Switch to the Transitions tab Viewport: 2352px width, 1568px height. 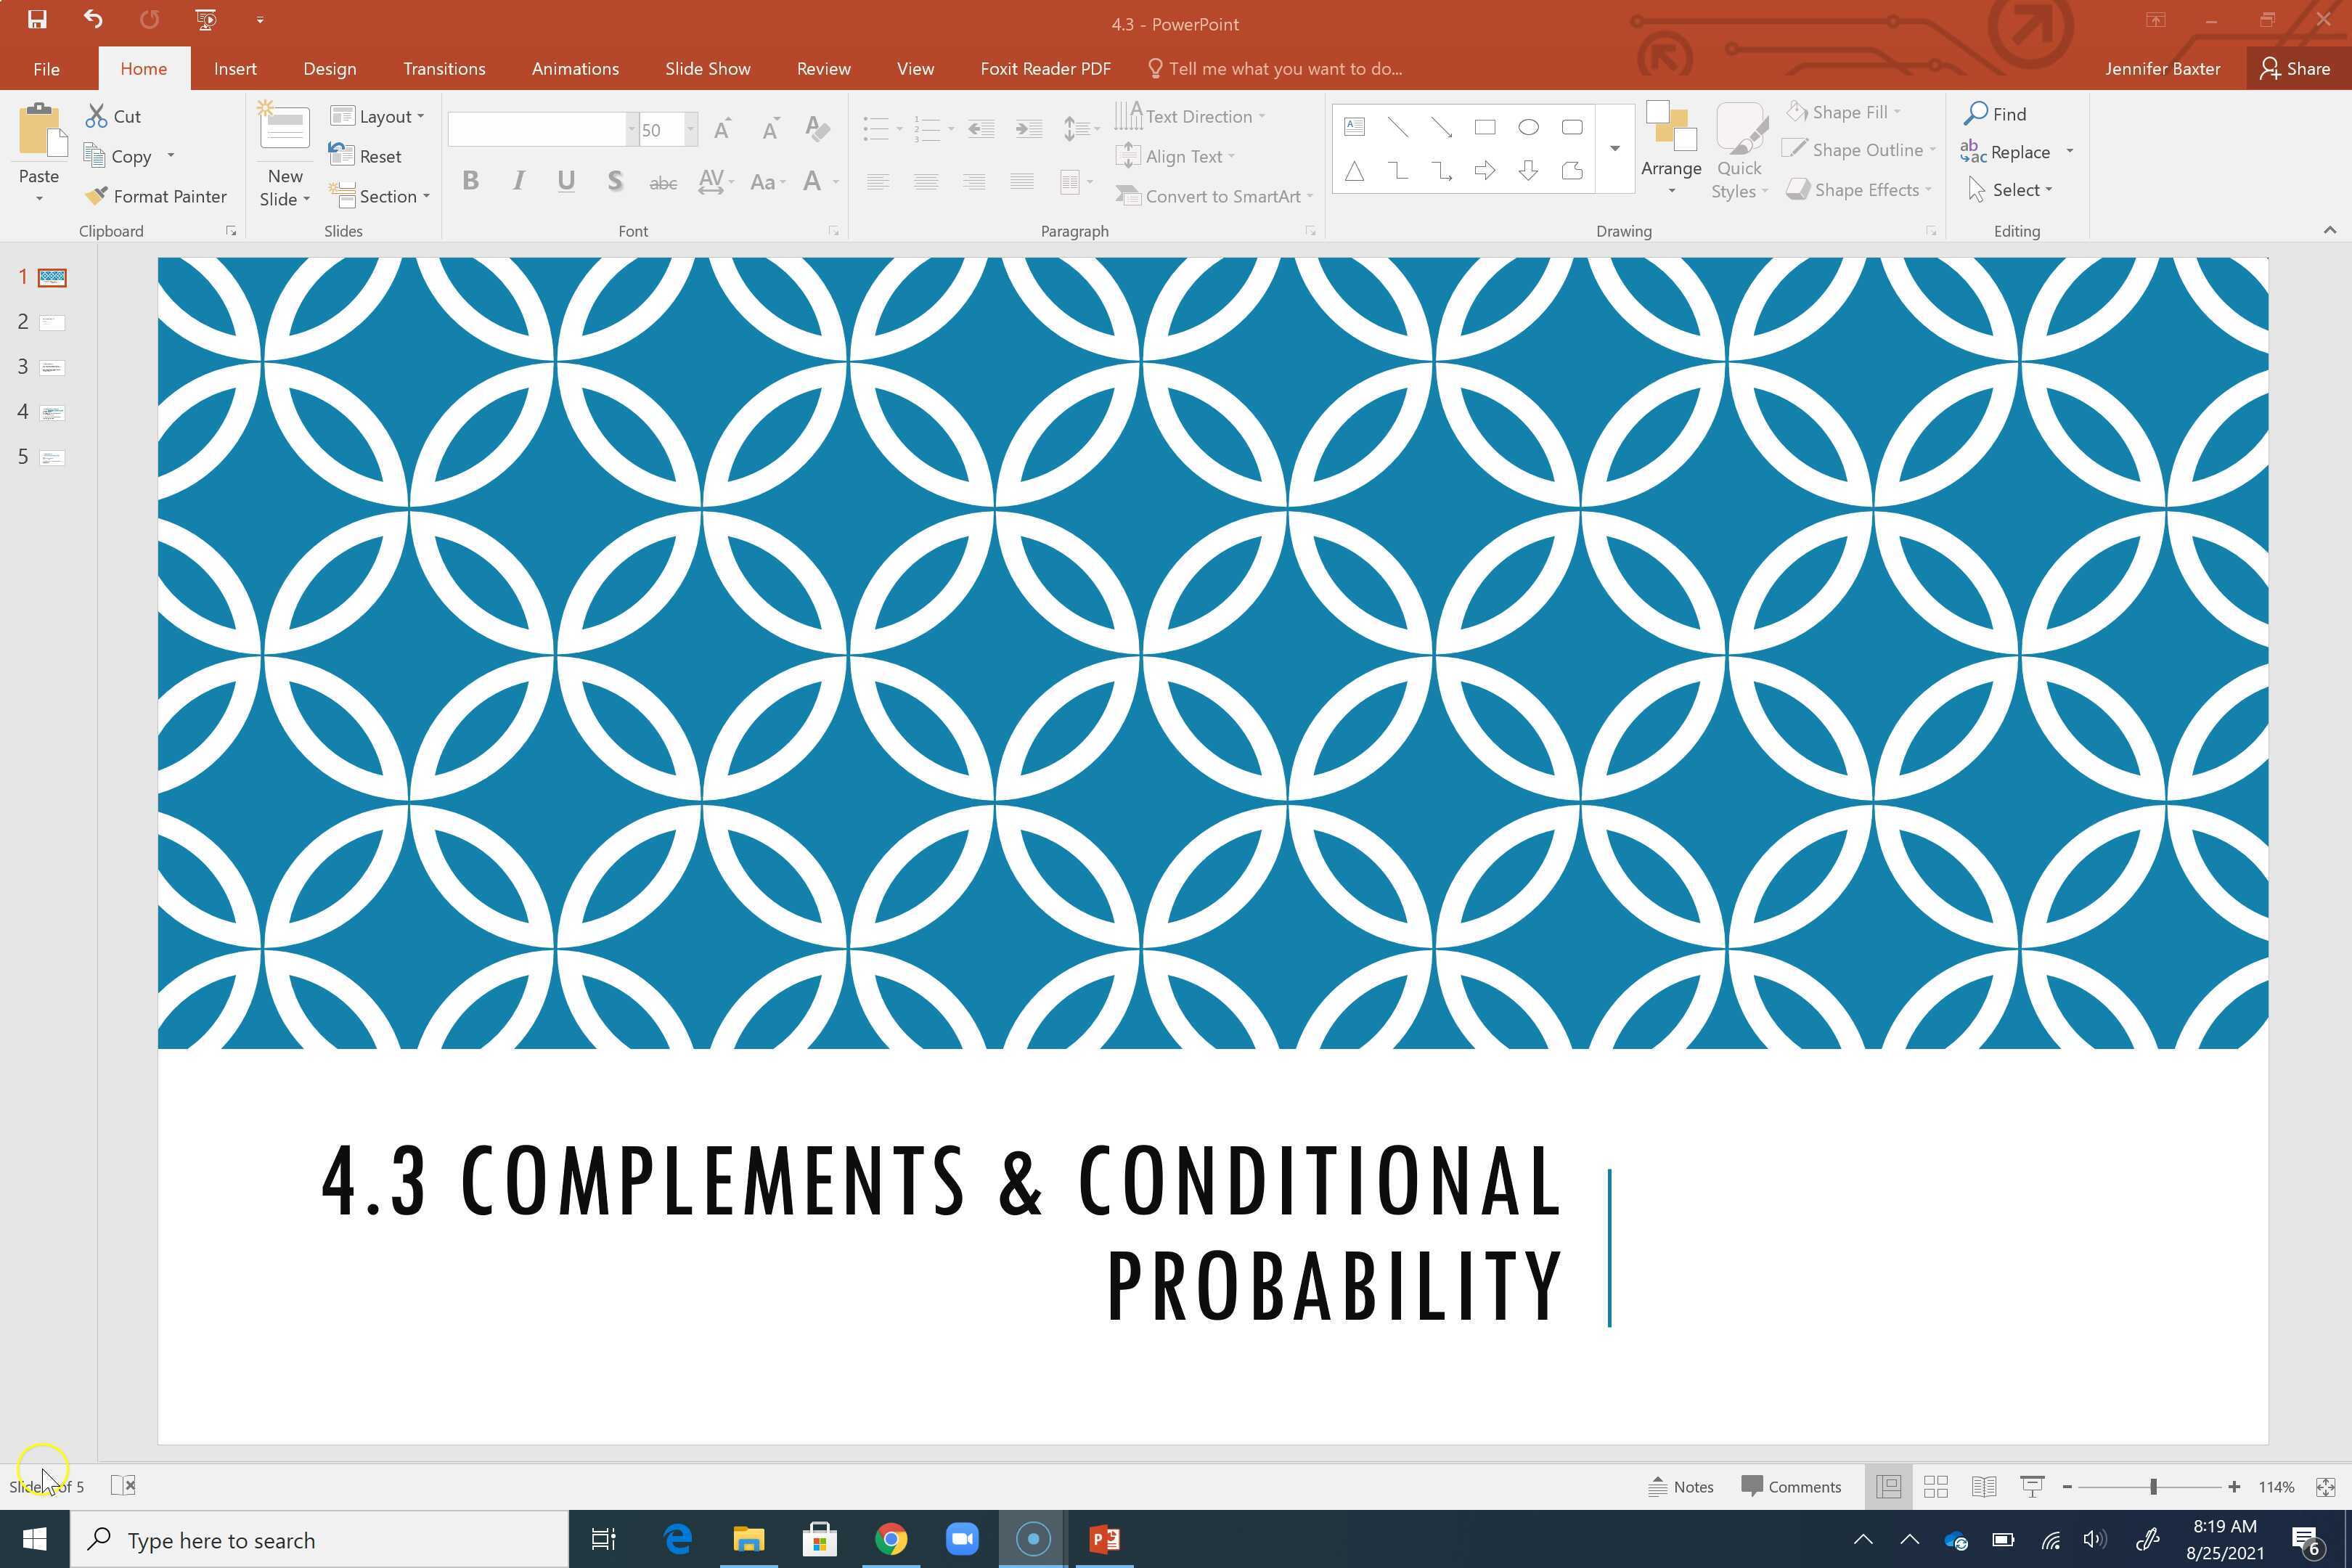[x=444, y=69]
